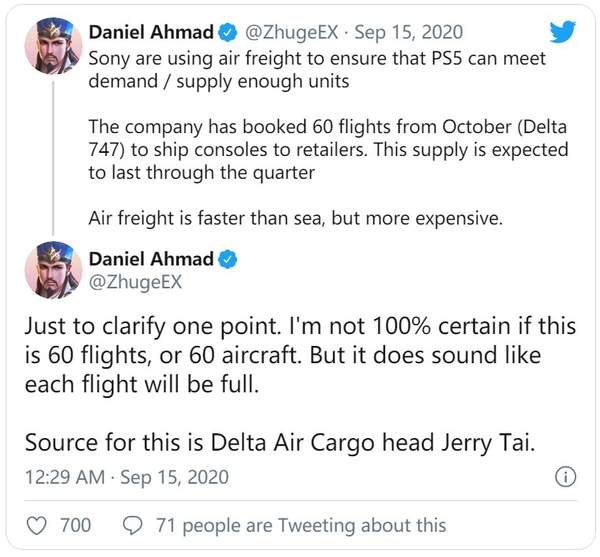
Task: Click the circled info icon
Action: coord(566,476)
